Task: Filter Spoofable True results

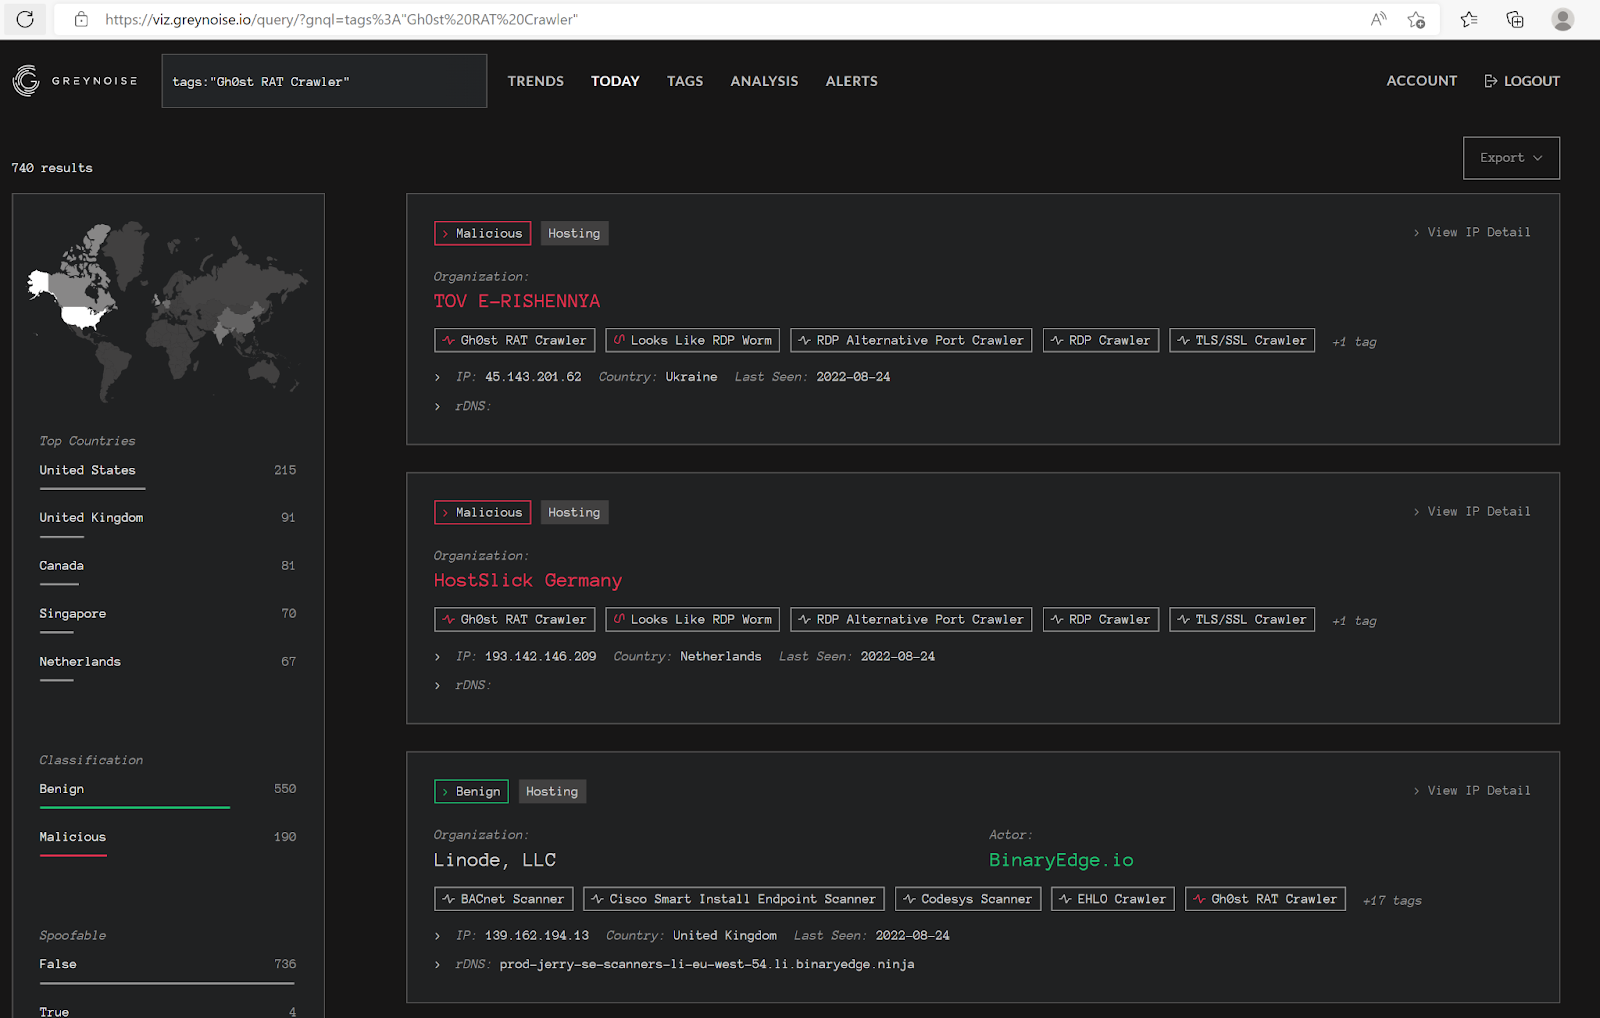Action: [168, 1011]
